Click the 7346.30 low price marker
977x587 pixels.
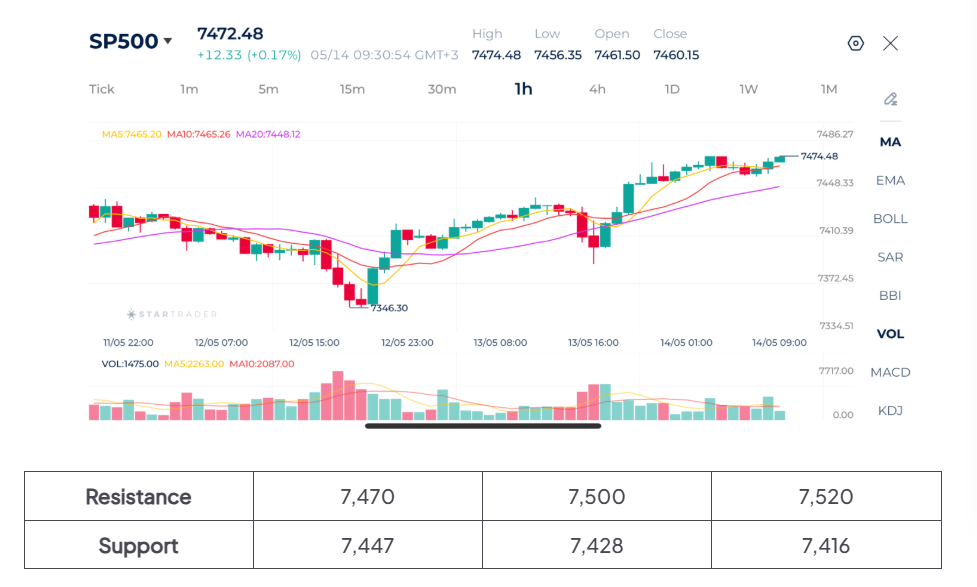389,308
